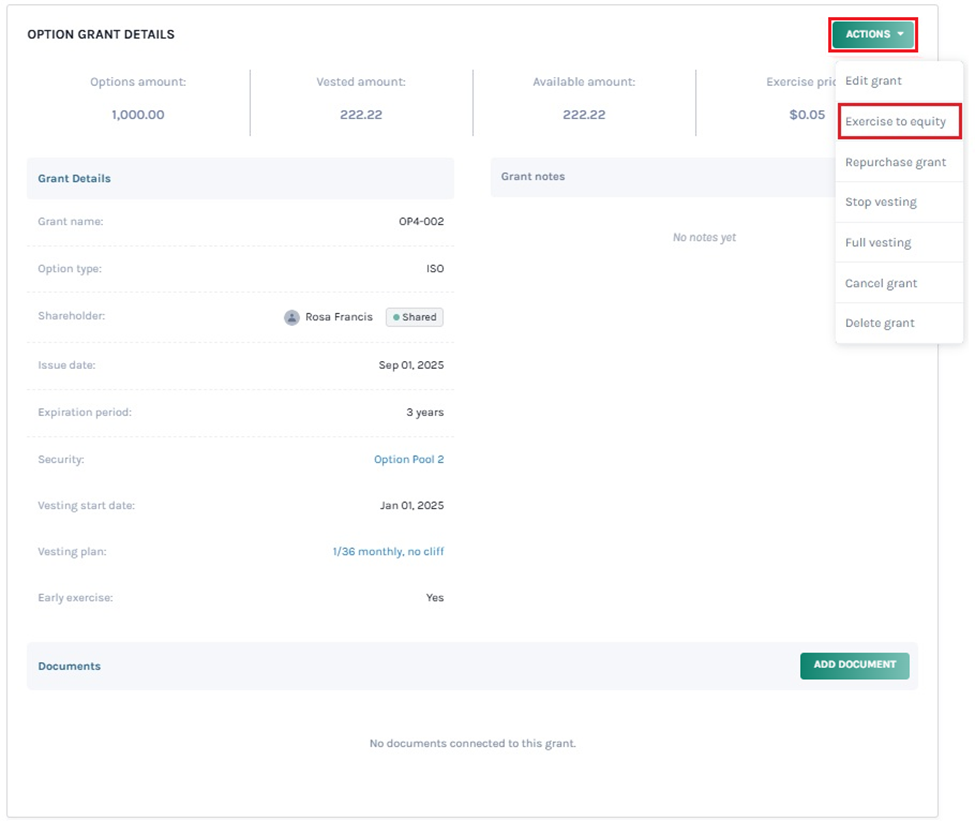The height and width of the screenshot is (821, 975).
Task: Click the Shared status badge
Action: click(414, 317)
